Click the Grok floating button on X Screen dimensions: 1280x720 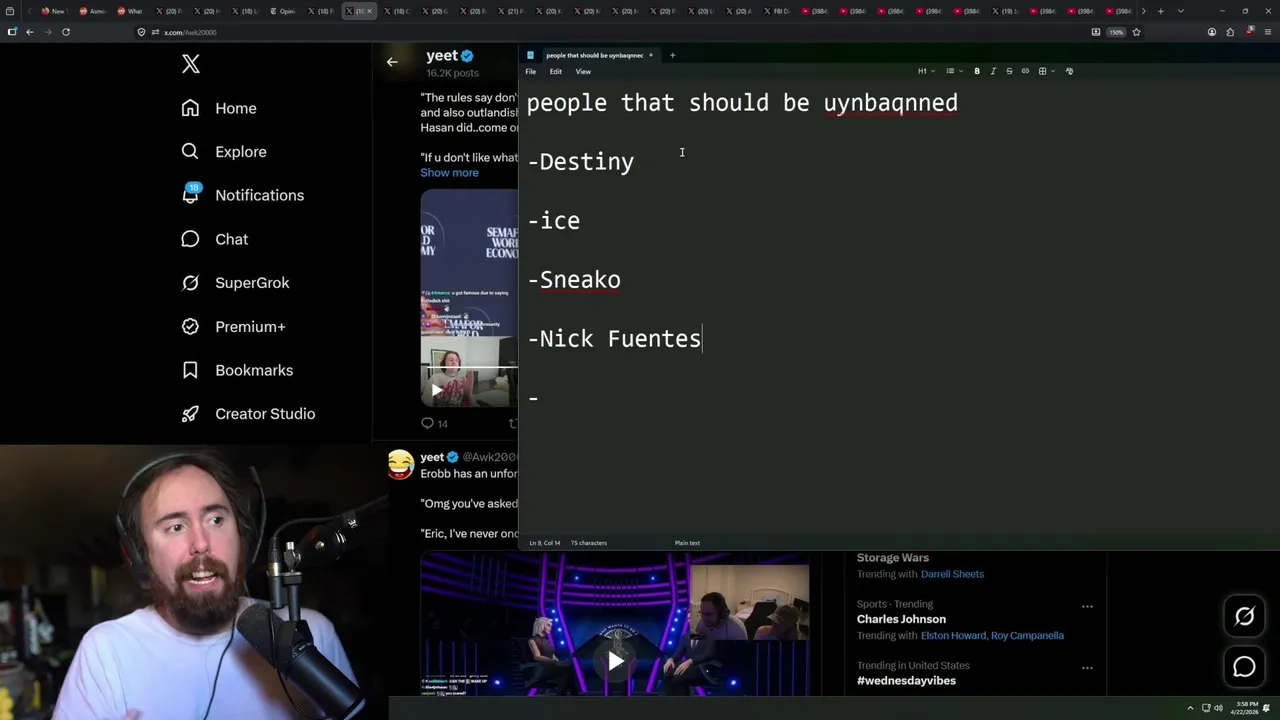coord(1244,617)
